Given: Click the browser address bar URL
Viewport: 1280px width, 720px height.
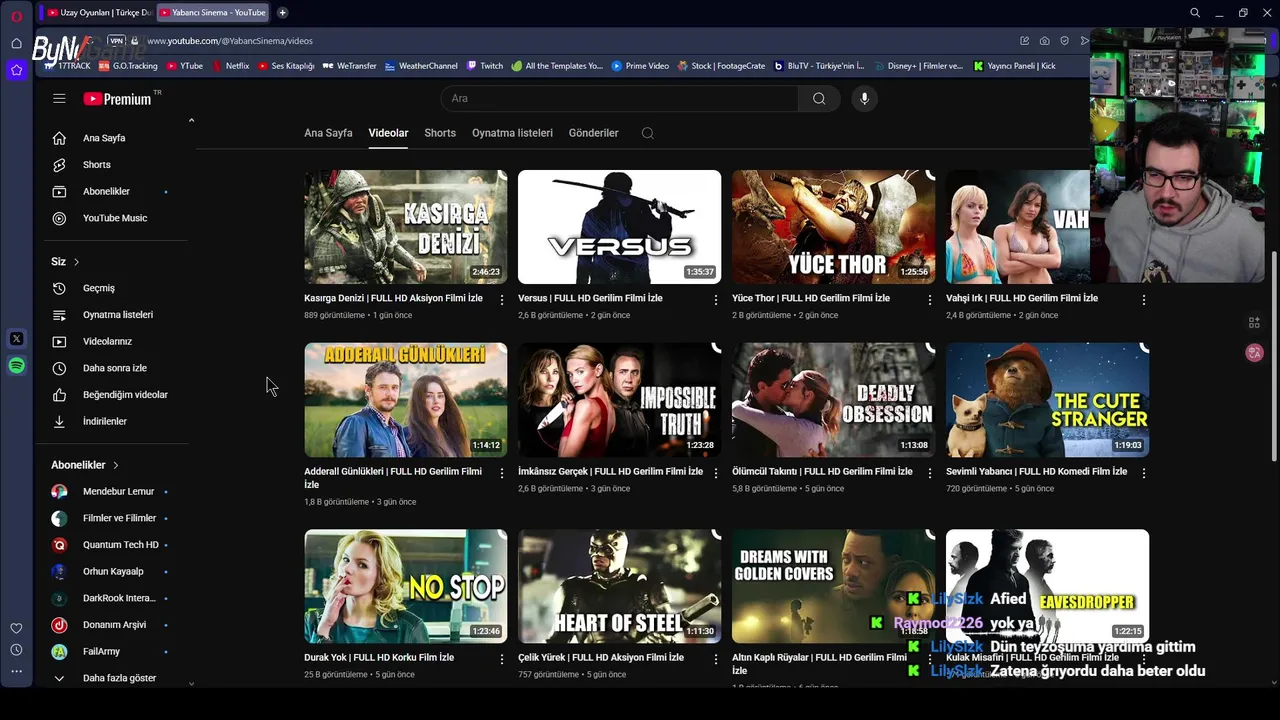Looking at the screenshot, I should click(x=230, y=41).
